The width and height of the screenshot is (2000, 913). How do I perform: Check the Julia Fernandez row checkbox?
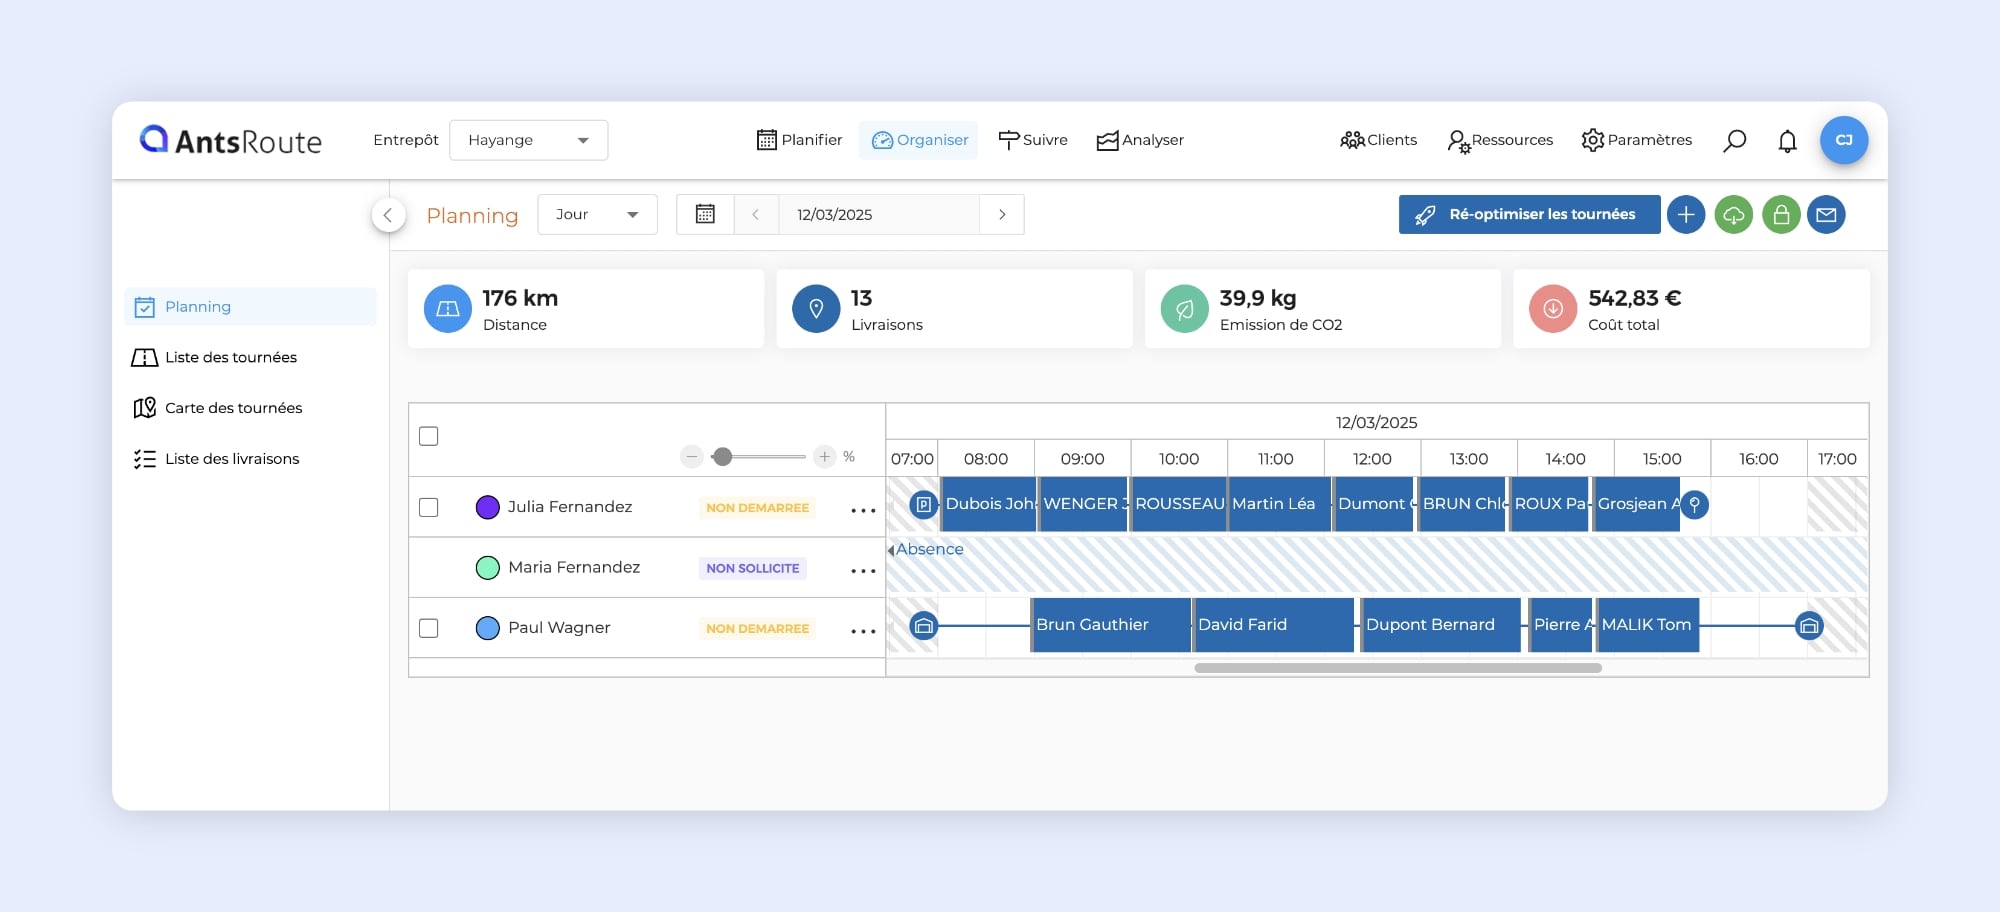429,507
